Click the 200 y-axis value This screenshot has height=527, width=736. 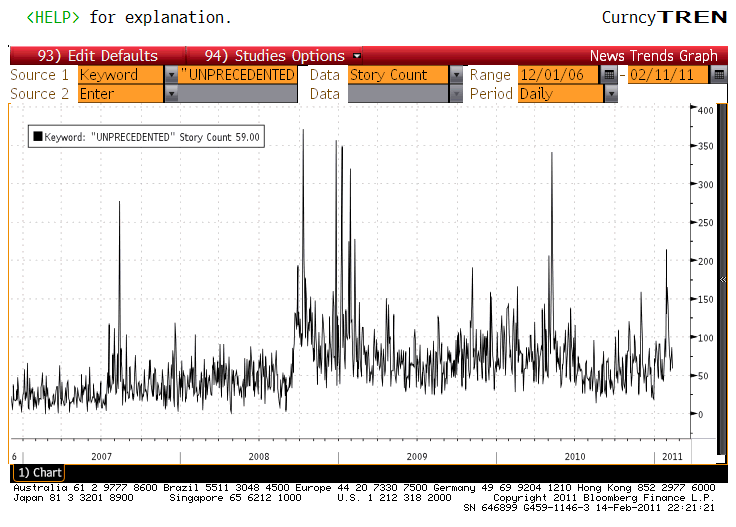[705, 261]
